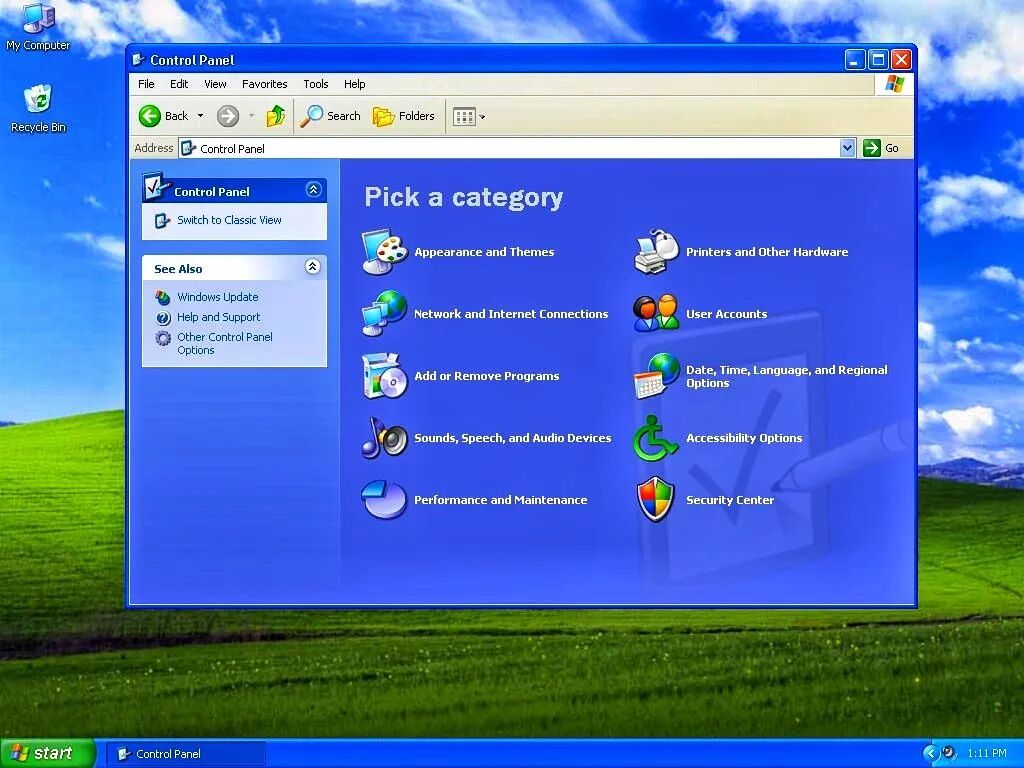
Task: Open the Sounds, Speech, and Audio Devices icon
Action: [x=385, y=438]
